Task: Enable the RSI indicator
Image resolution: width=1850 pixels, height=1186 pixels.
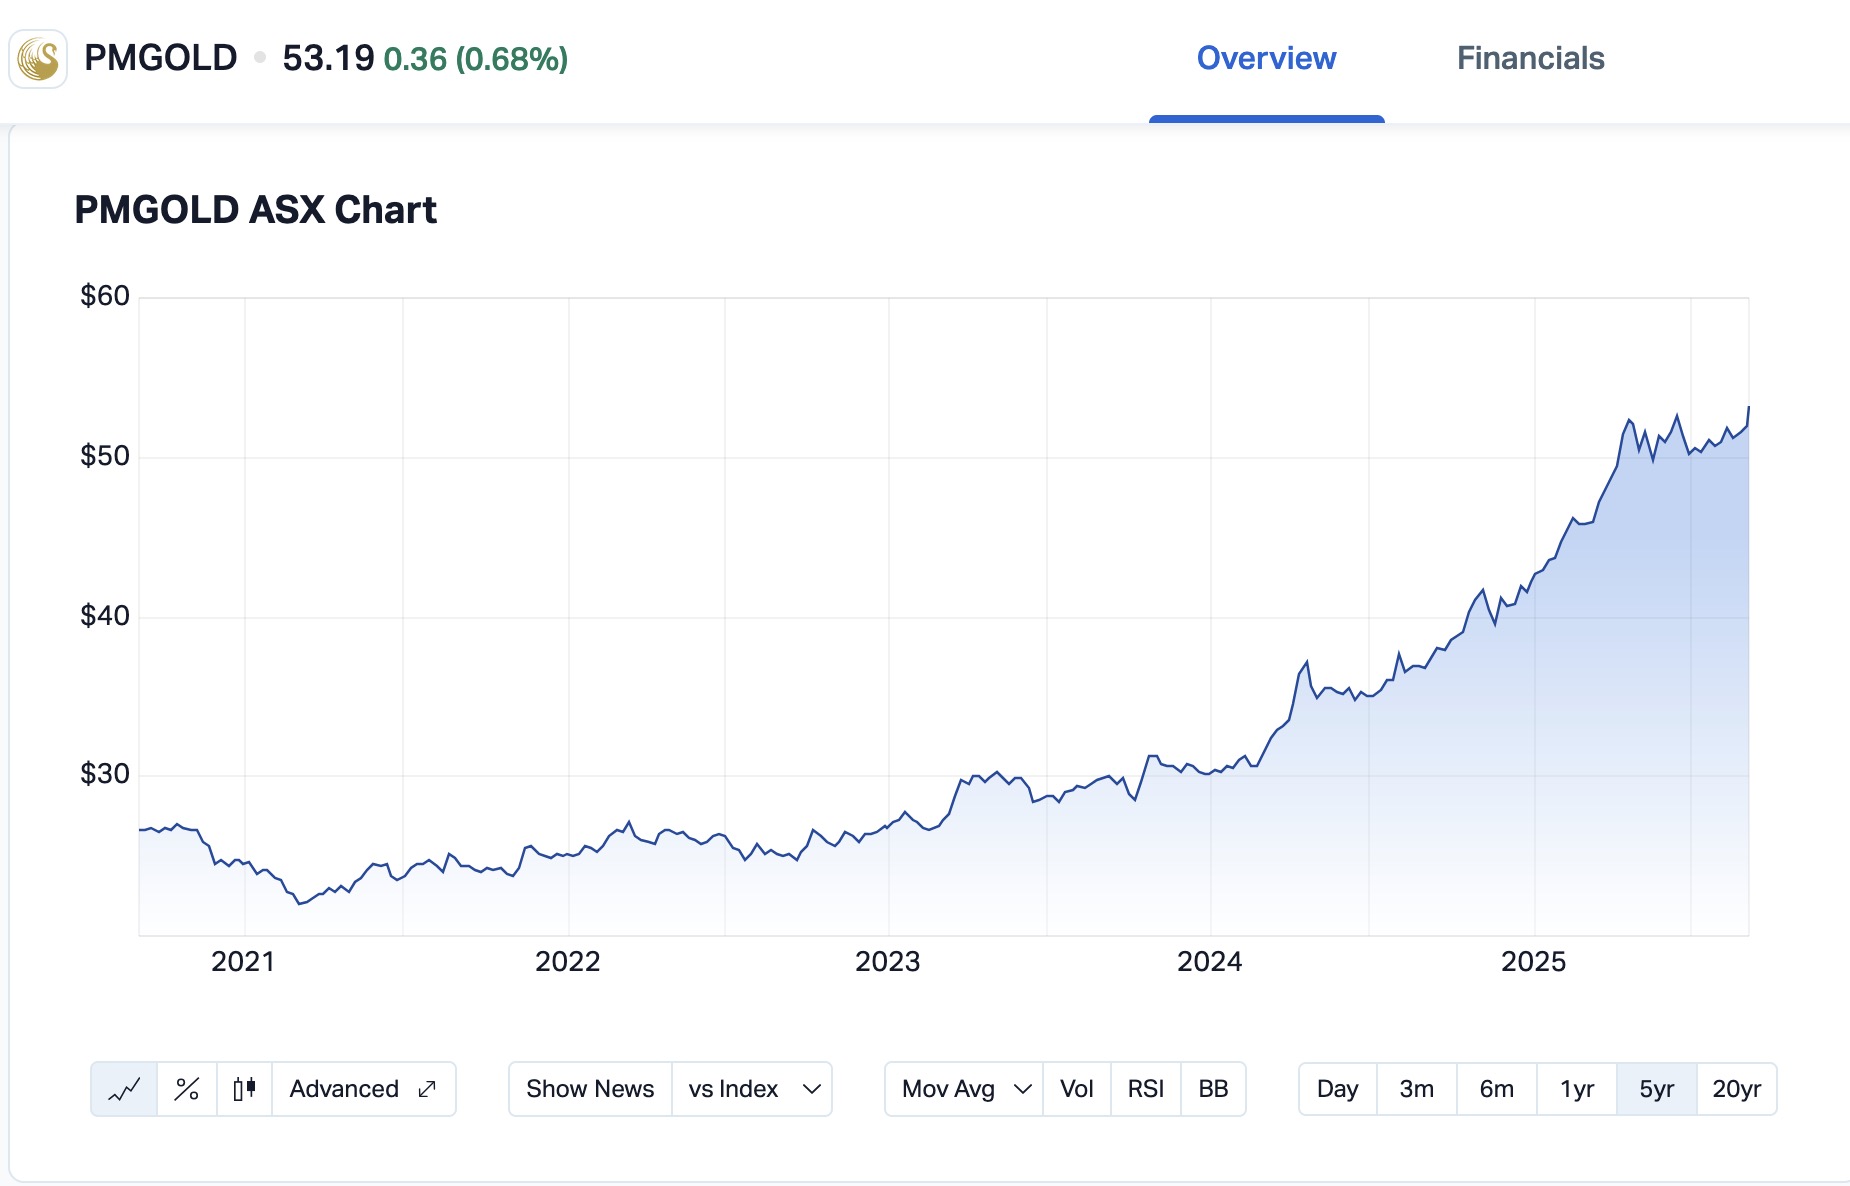Action: pos(1145,1089)
